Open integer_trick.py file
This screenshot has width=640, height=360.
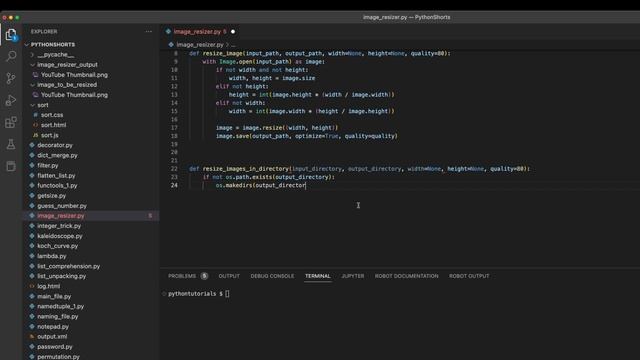coord(59,226)
